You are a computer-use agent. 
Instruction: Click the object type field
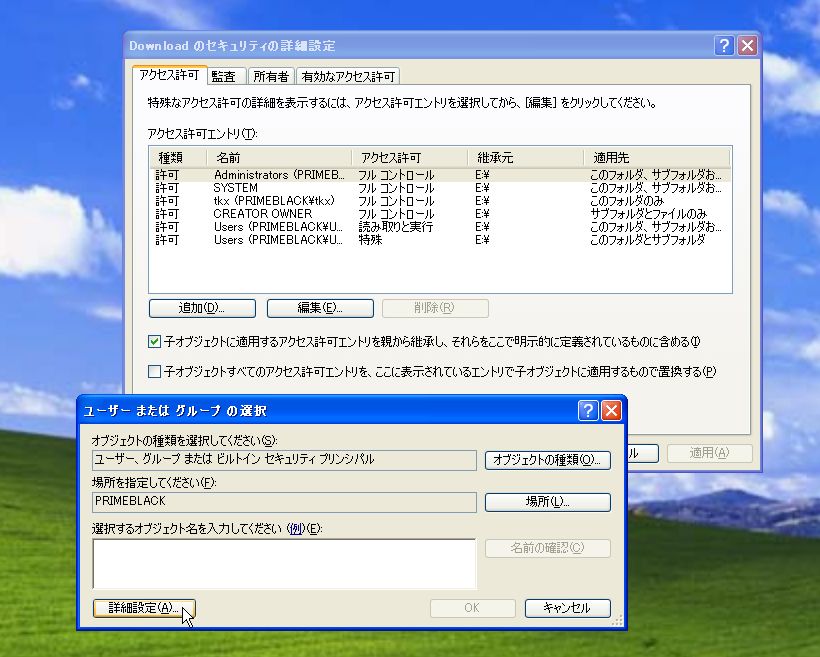click(x=284, y=460)
